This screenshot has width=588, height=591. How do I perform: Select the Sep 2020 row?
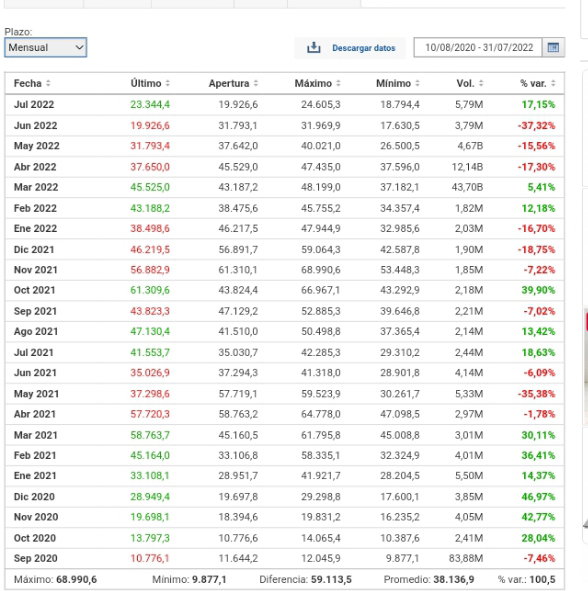click(285, 558)
